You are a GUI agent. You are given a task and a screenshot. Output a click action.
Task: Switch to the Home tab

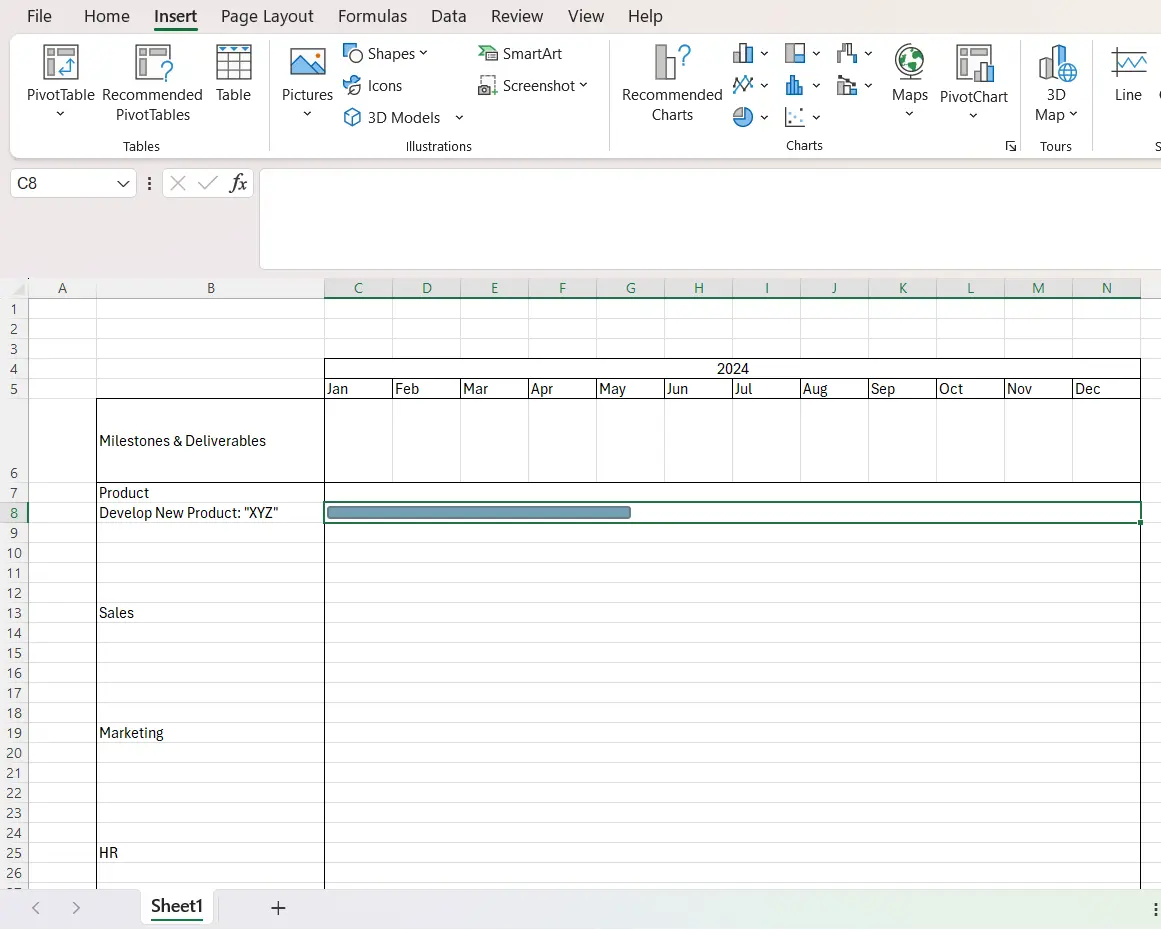click(107, 16)
